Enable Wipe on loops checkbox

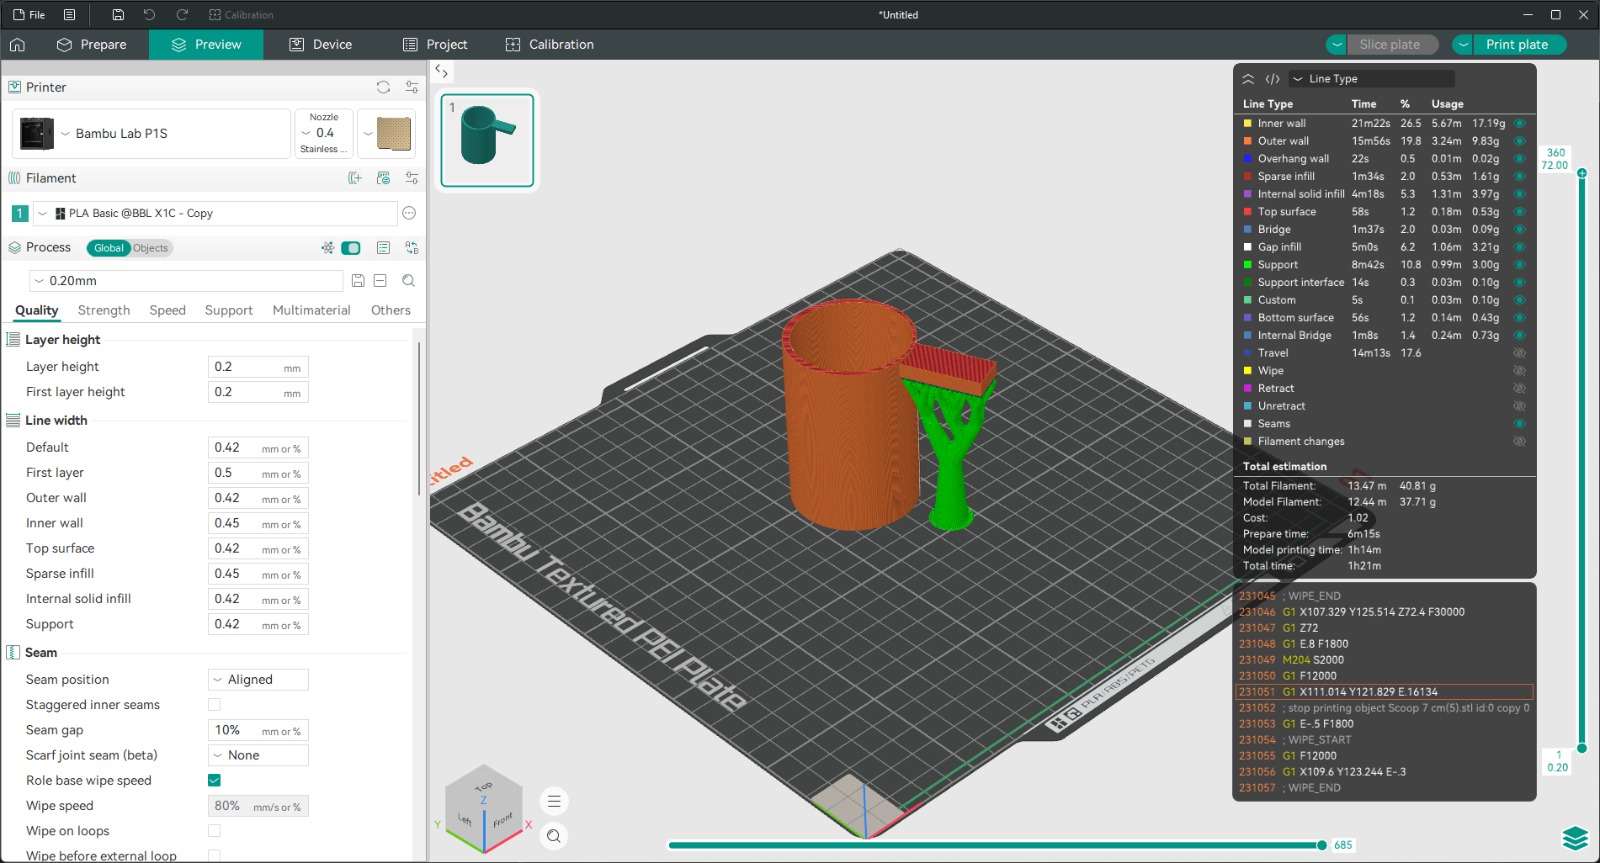pos(214,831)
